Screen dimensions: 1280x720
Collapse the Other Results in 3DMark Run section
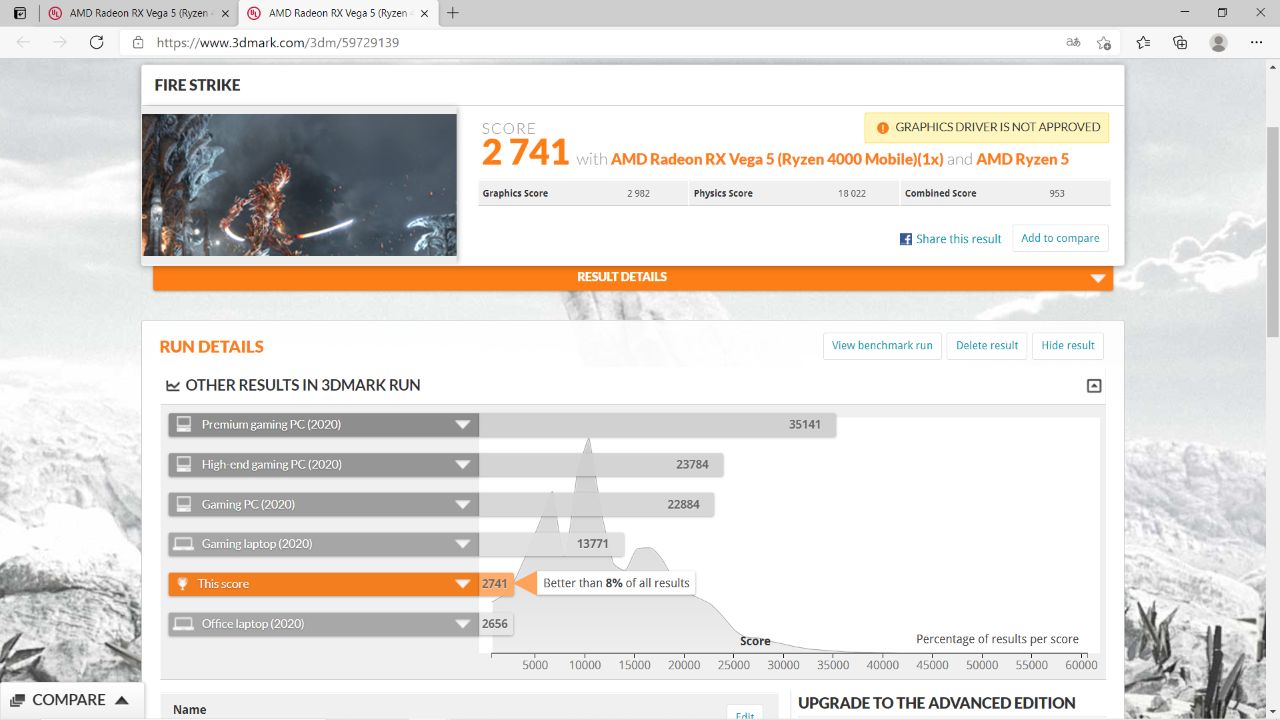coord(1094,386)
